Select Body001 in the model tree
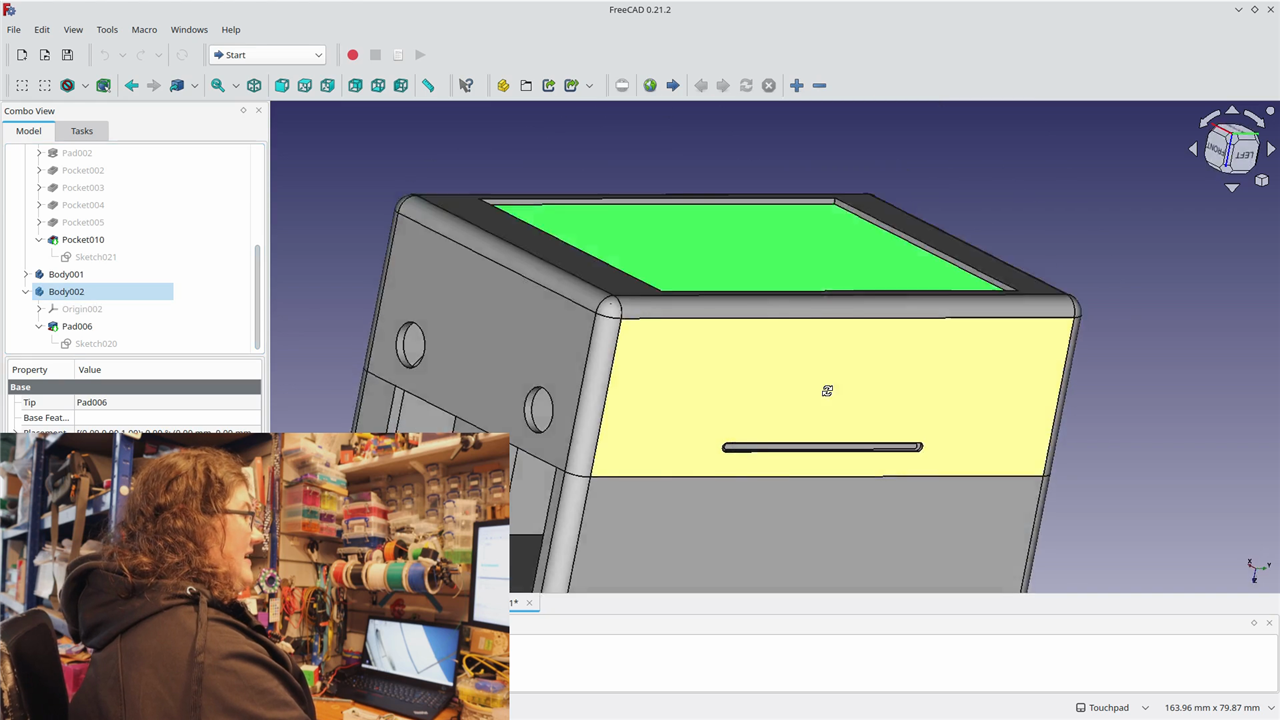Viewport: 1280px width, 720px height. pos(66,274)
